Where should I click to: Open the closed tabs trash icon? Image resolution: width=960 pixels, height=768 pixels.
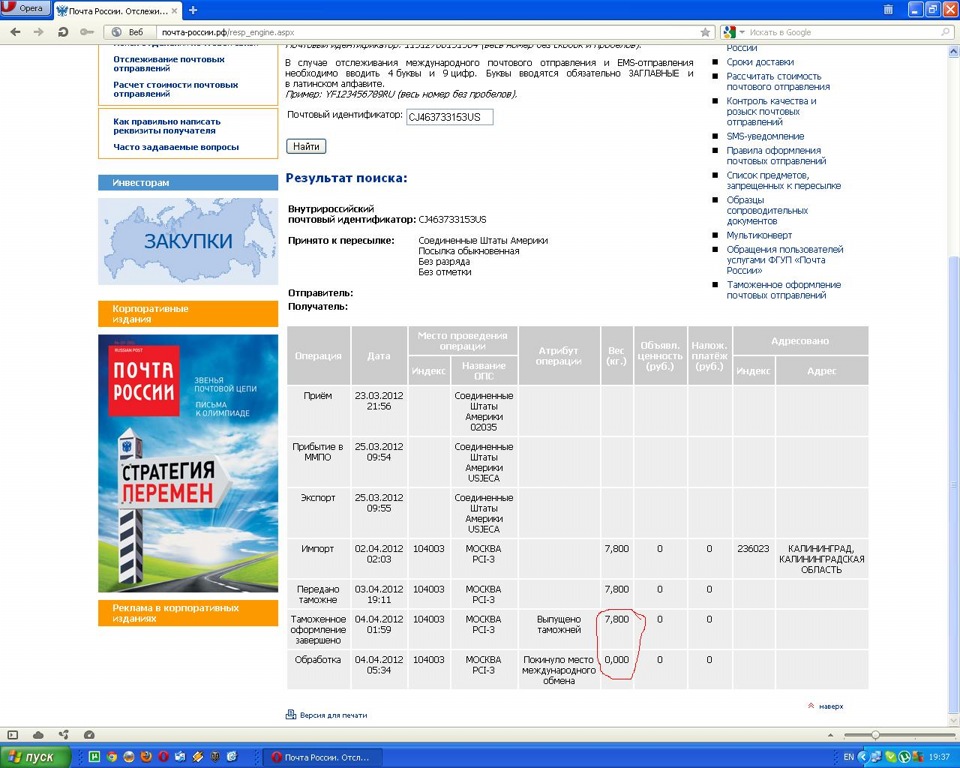point(888,9)
